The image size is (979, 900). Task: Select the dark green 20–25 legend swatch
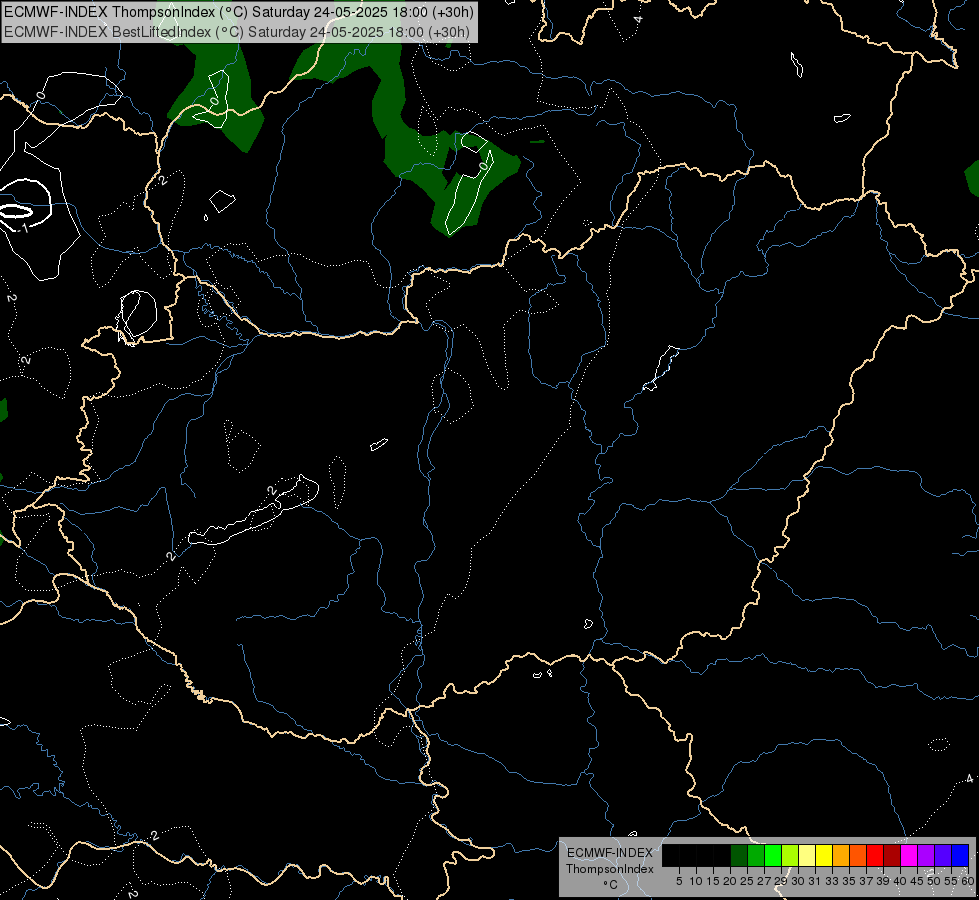739,856
